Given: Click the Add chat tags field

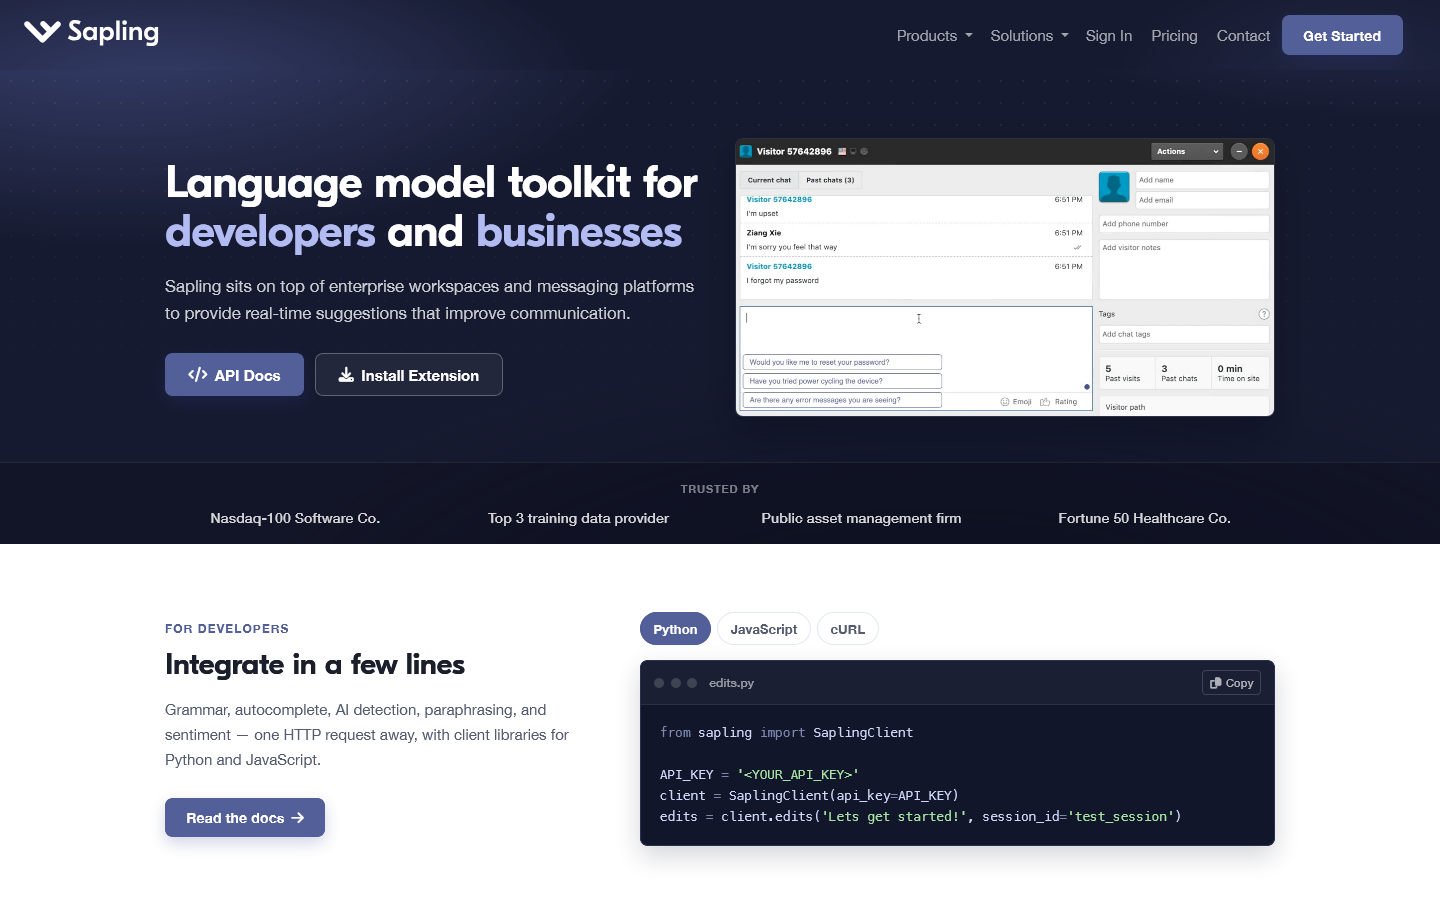Looking at the screenshot, I should point(1184,334).
